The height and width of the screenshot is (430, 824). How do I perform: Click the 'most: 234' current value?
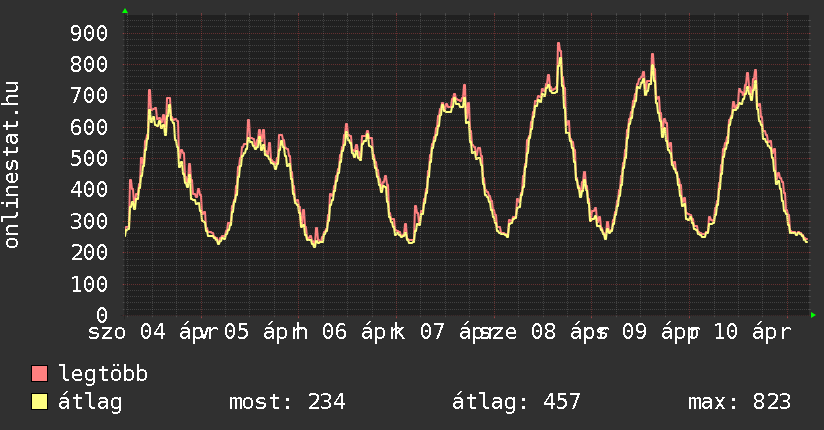tap(287, 402)
